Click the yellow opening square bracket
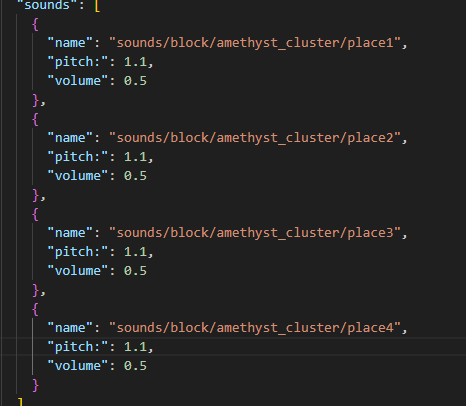Screen dimensions: 466x406 click(97, 6)
